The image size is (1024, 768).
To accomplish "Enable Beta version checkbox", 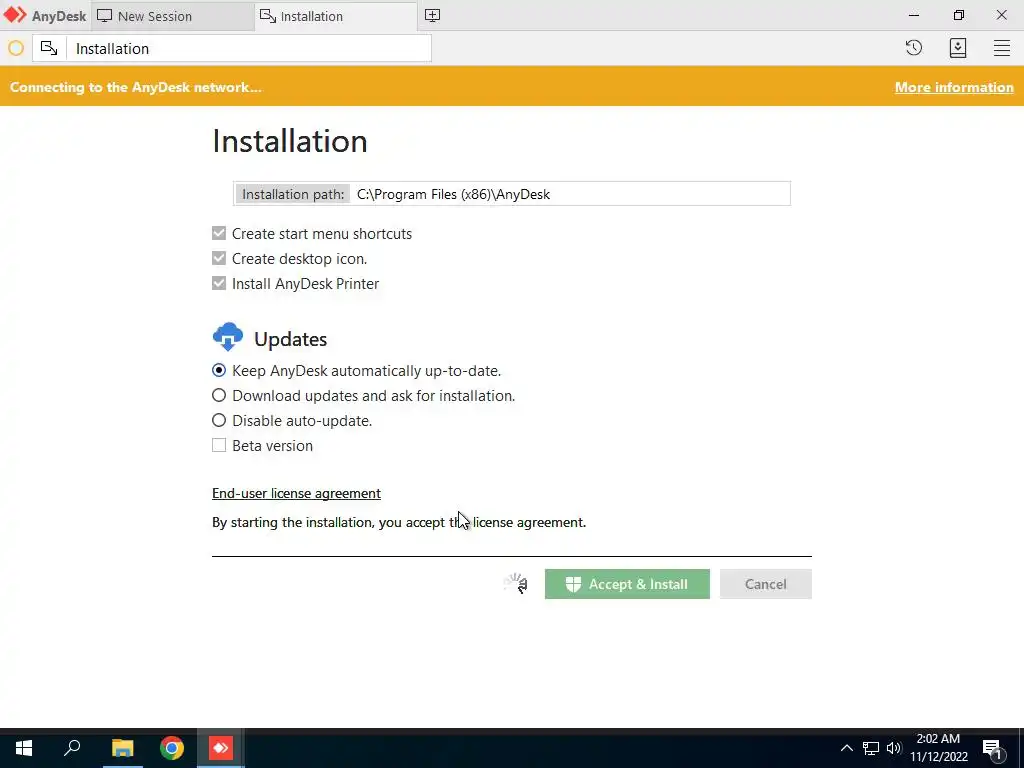I will (219, 445).
